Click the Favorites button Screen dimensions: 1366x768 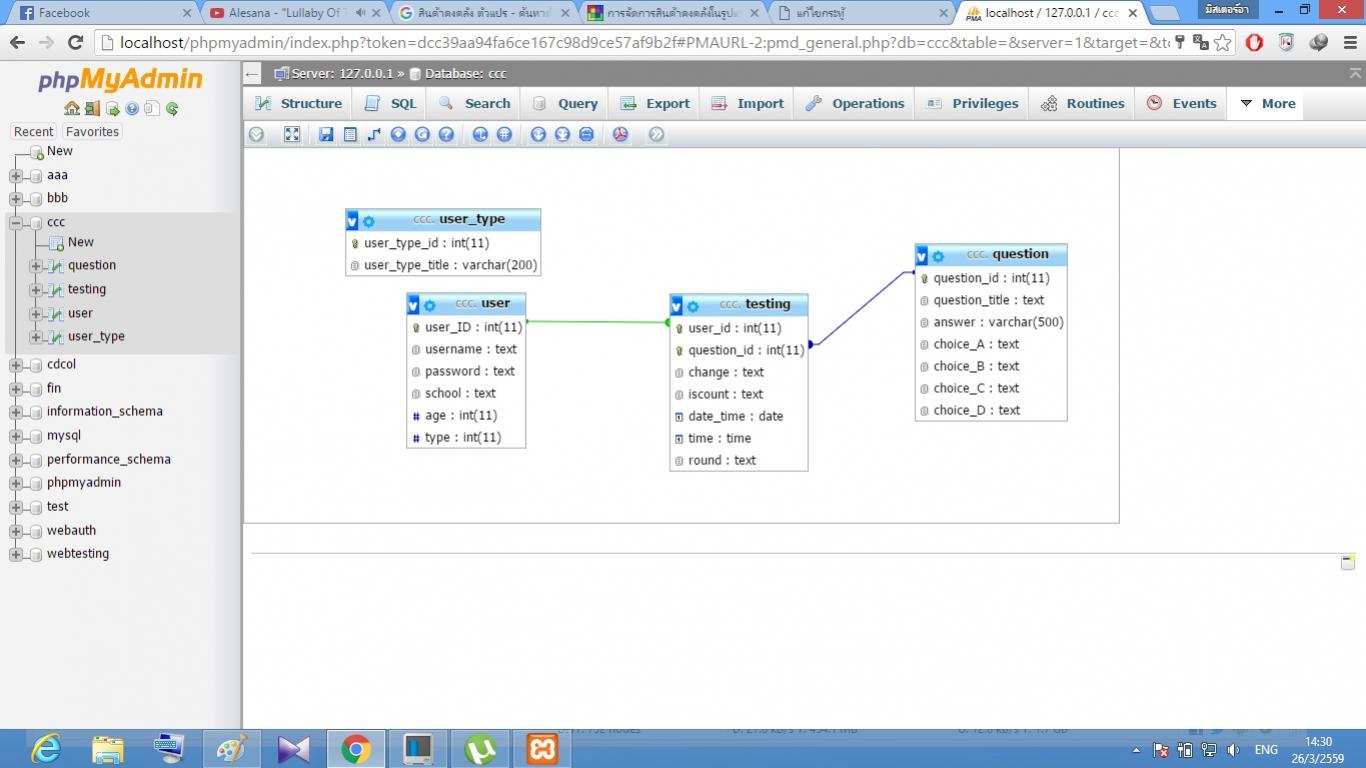point(92,132)
